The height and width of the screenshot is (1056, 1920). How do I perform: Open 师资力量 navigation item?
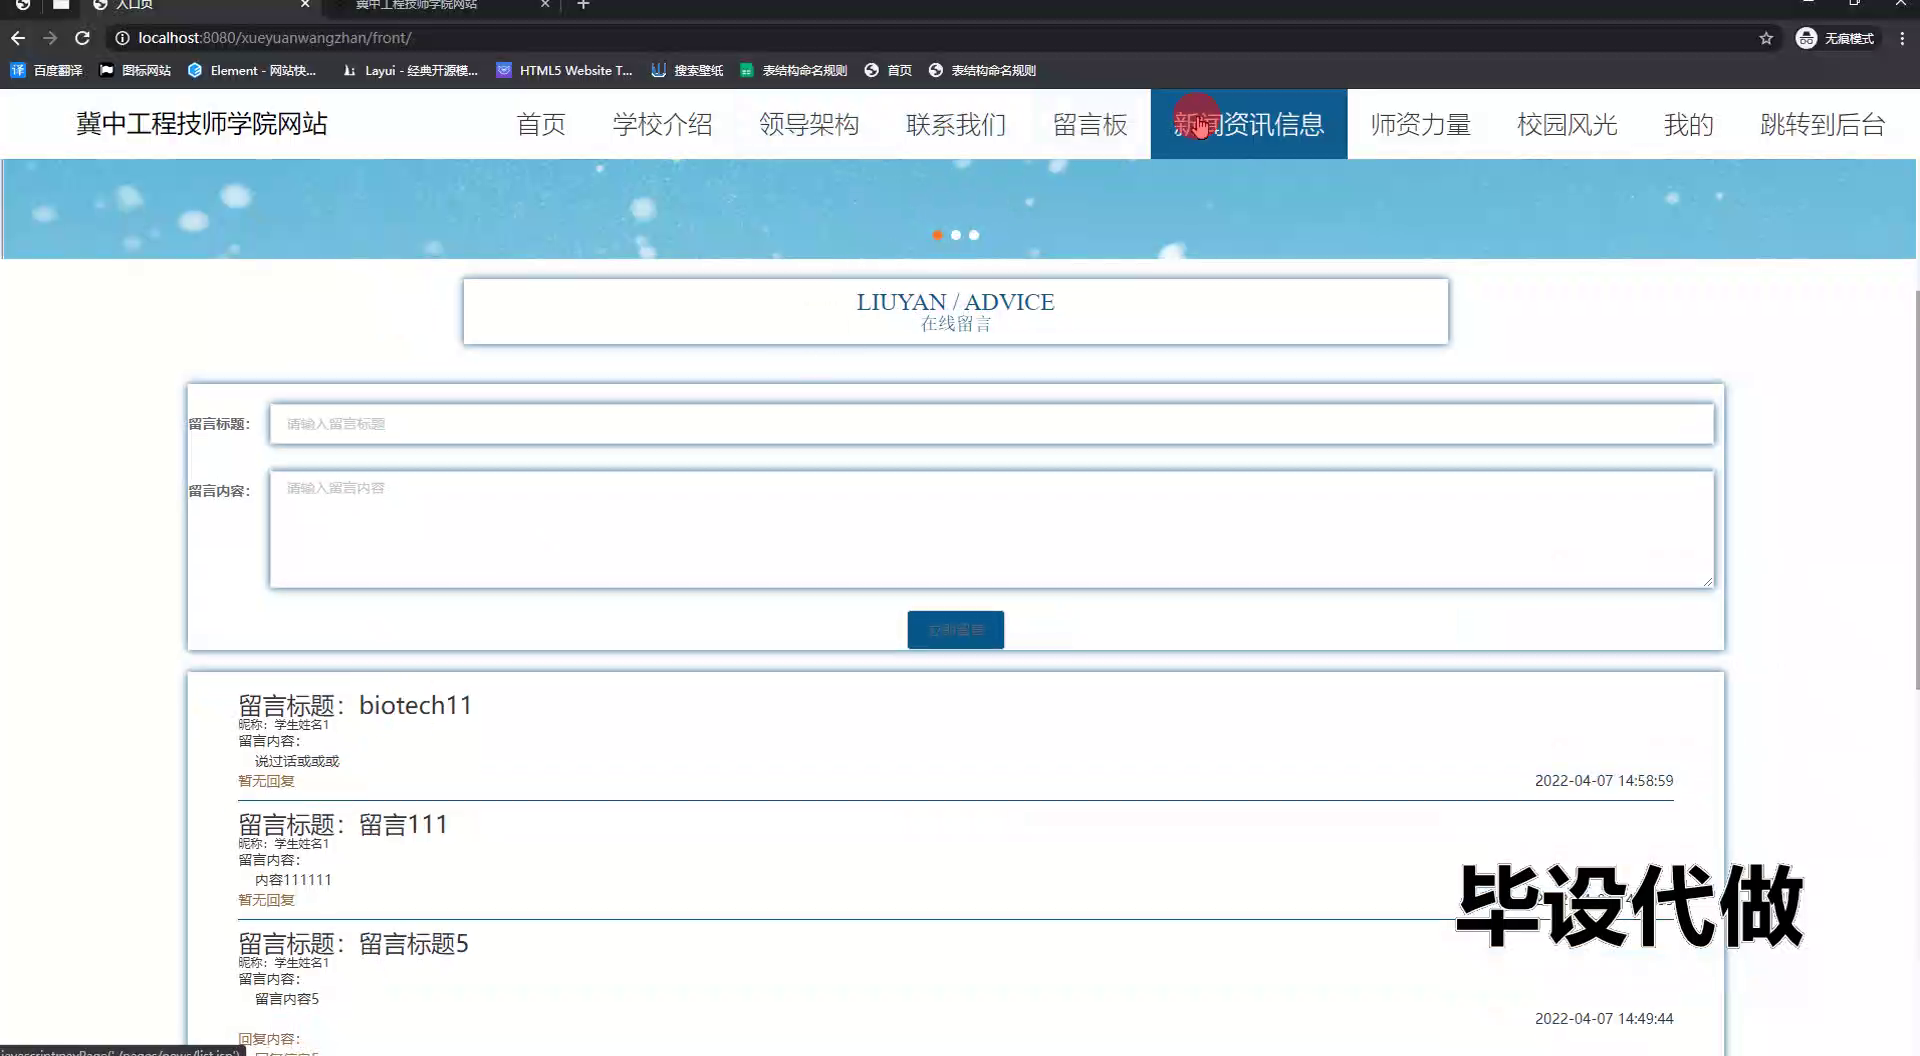[1420, 124]
